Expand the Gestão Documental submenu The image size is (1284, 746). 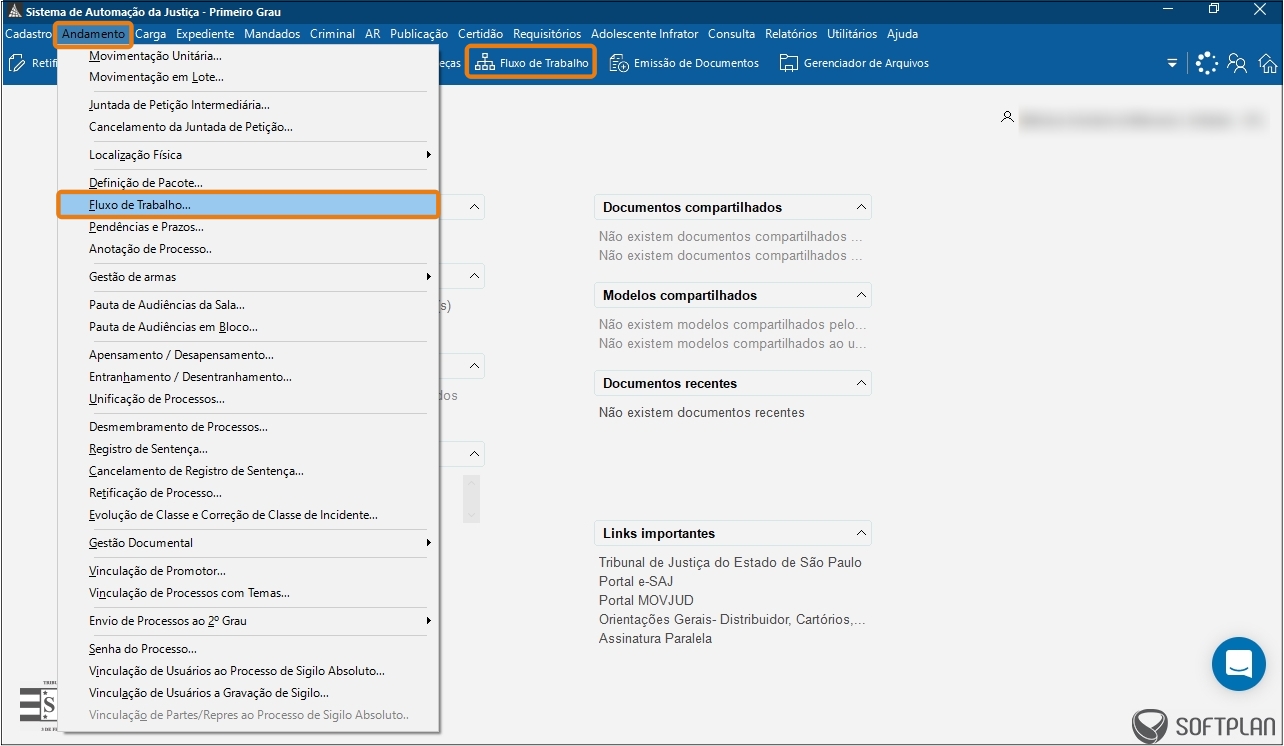point(248,543)
